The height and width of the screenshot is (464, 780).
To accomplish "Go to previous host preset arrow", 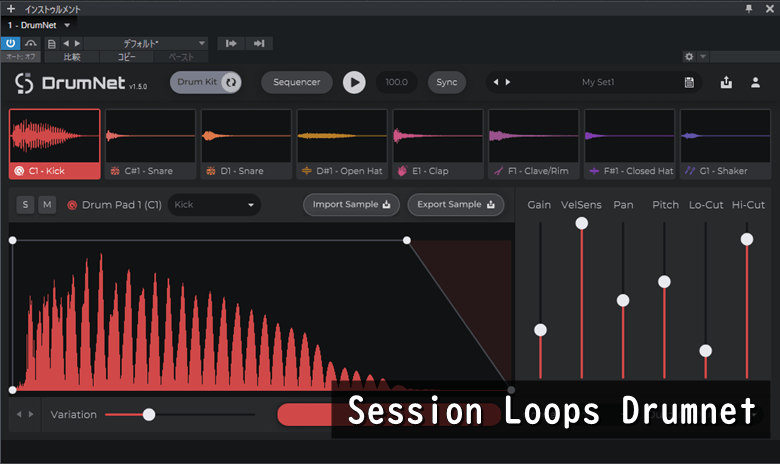I will tap(66, 43).
